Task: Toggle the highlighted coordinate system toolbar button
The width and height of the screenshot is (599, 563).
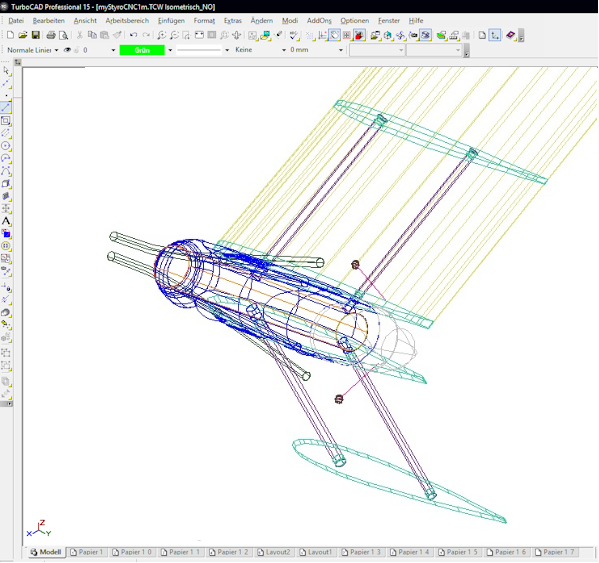Action: (495, 35)
